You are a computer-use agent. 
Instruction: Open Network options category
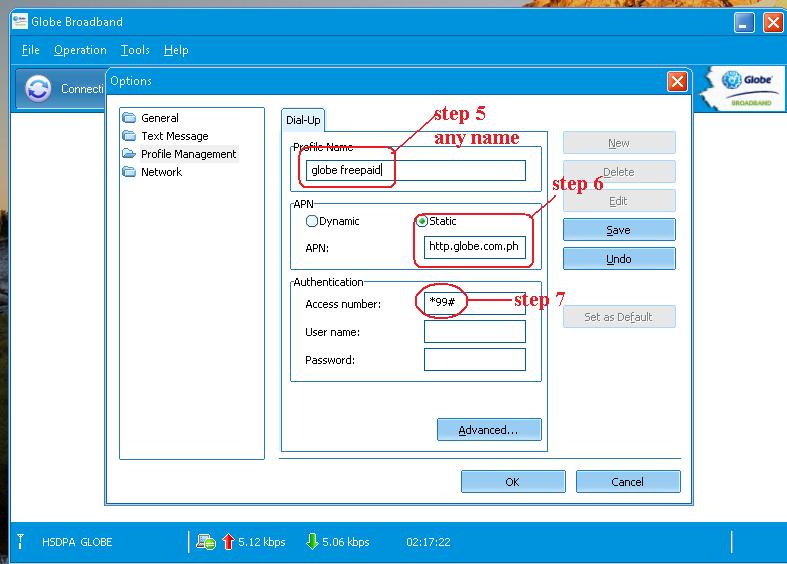pos(161,172)
